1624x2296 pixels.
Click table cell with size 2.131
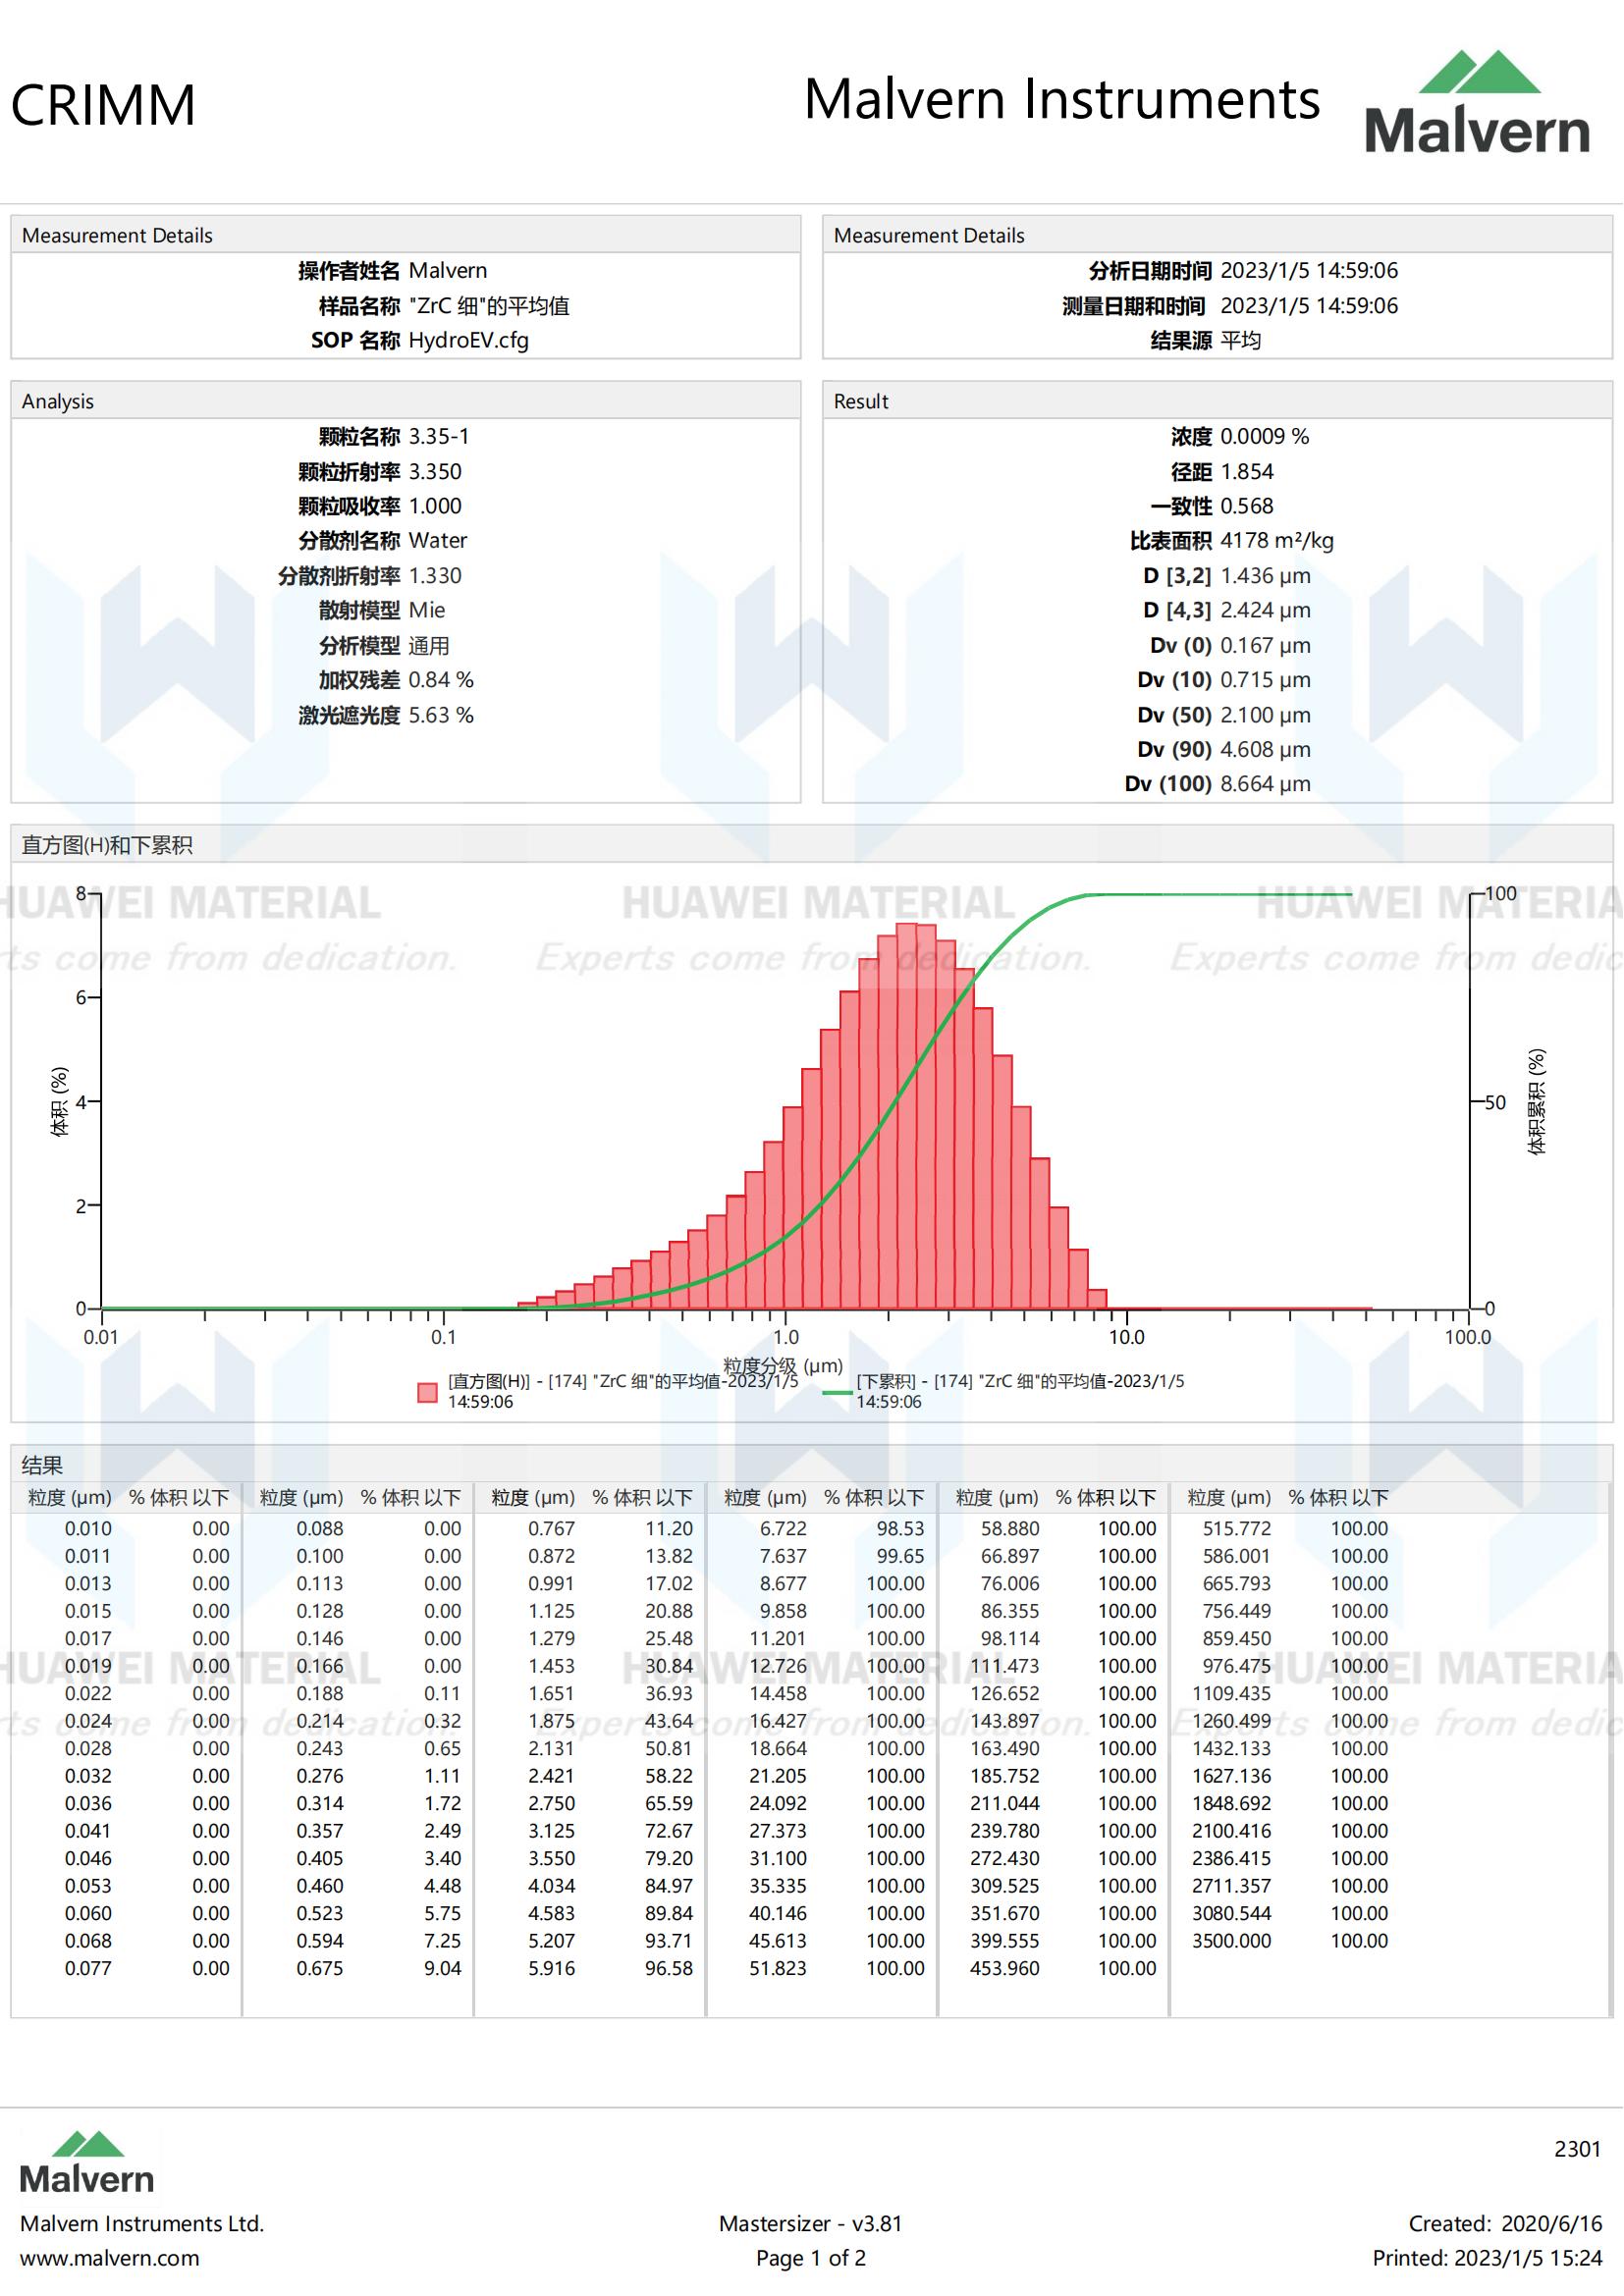pos(552,1748)
